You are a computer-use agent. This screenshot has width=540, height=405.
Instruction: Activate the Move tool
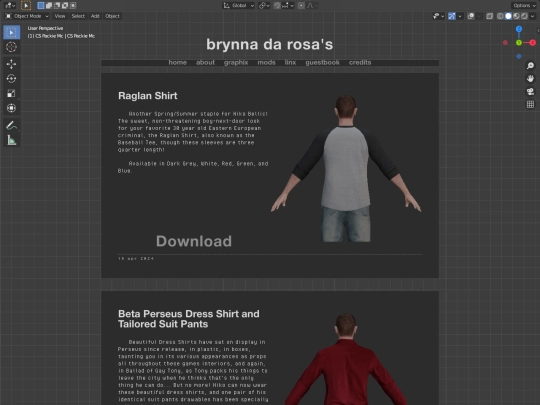(11, 64)
